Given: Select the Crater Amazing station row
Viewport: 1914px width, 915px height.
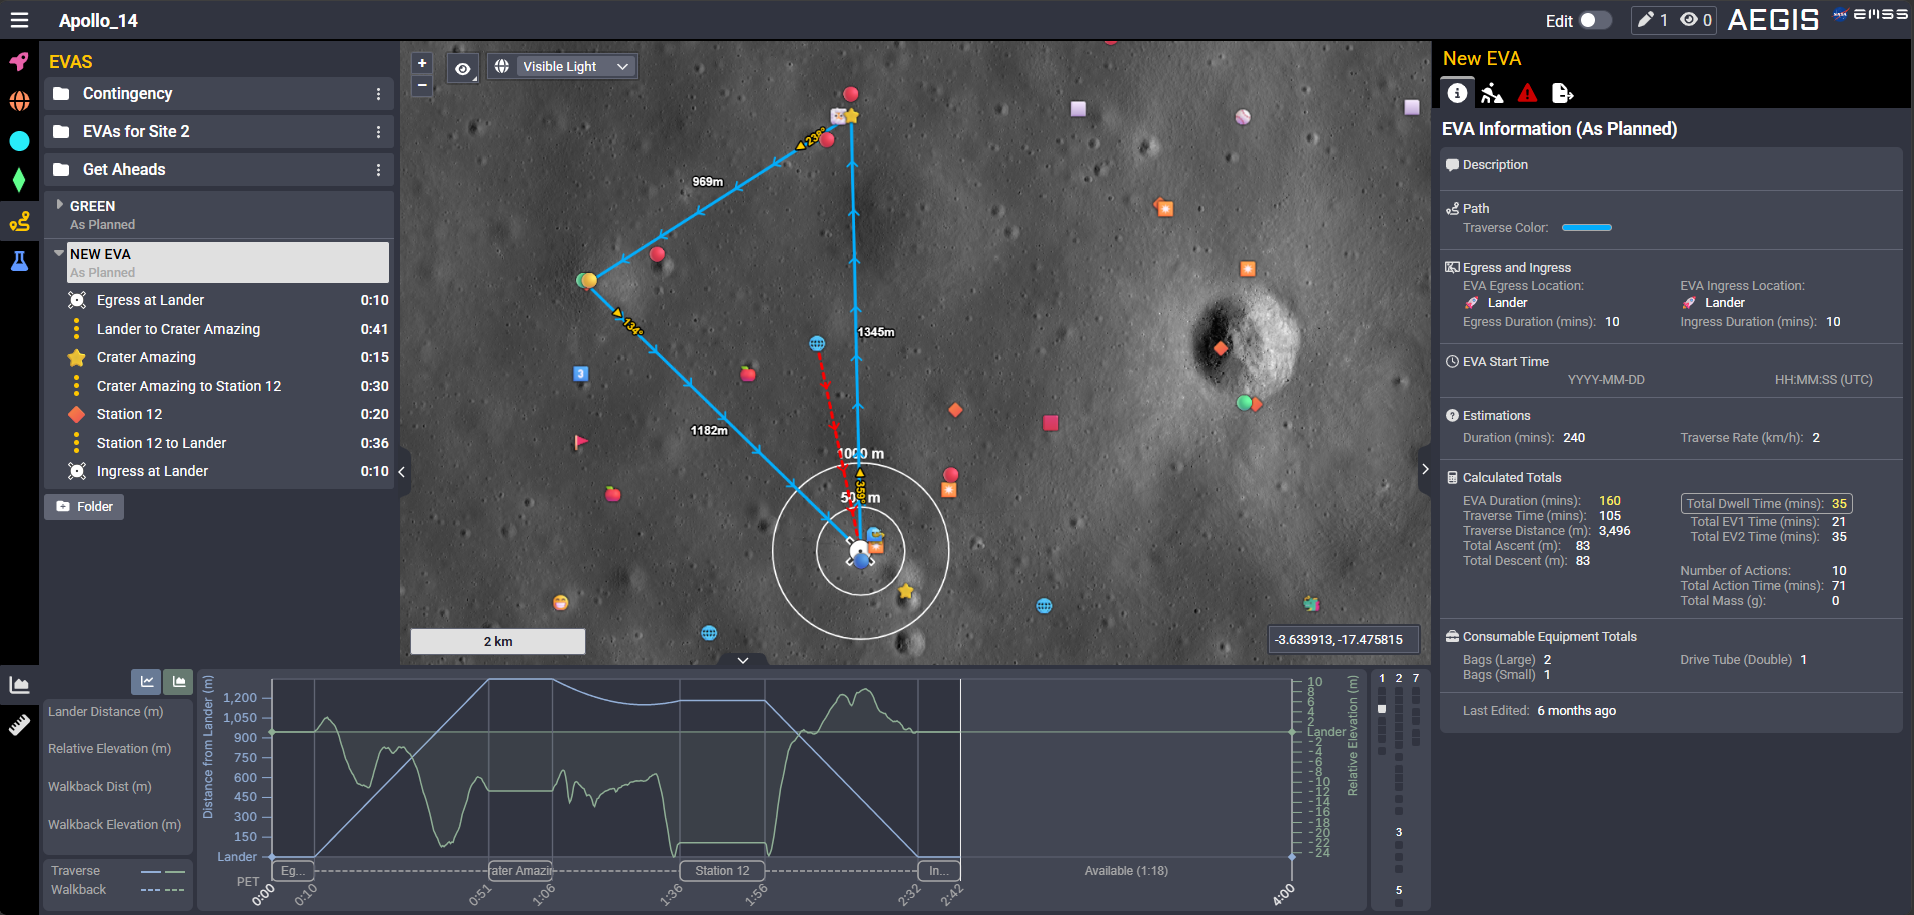Looking at the screenshot, I should [x=227, y=357].
